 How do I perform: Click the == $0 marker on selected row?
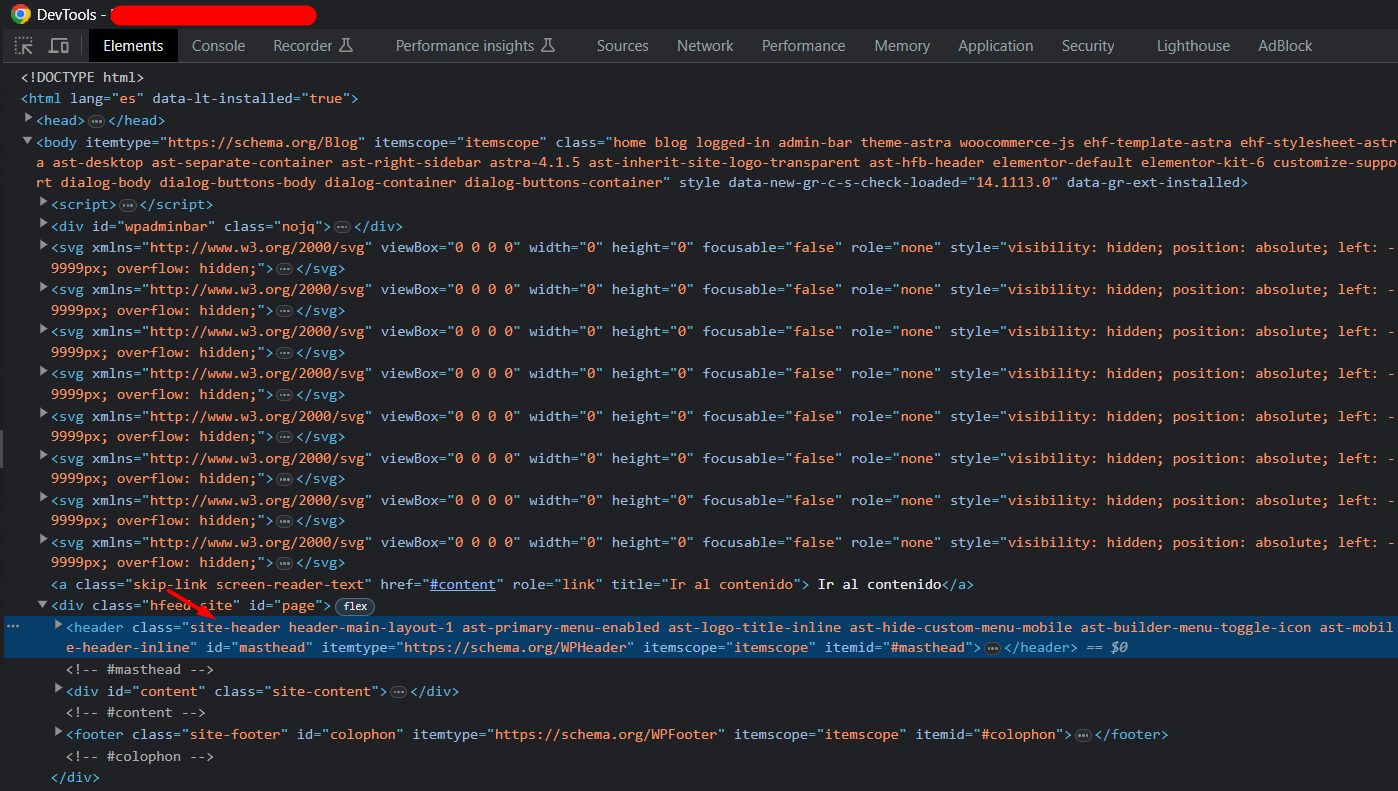1107,648
